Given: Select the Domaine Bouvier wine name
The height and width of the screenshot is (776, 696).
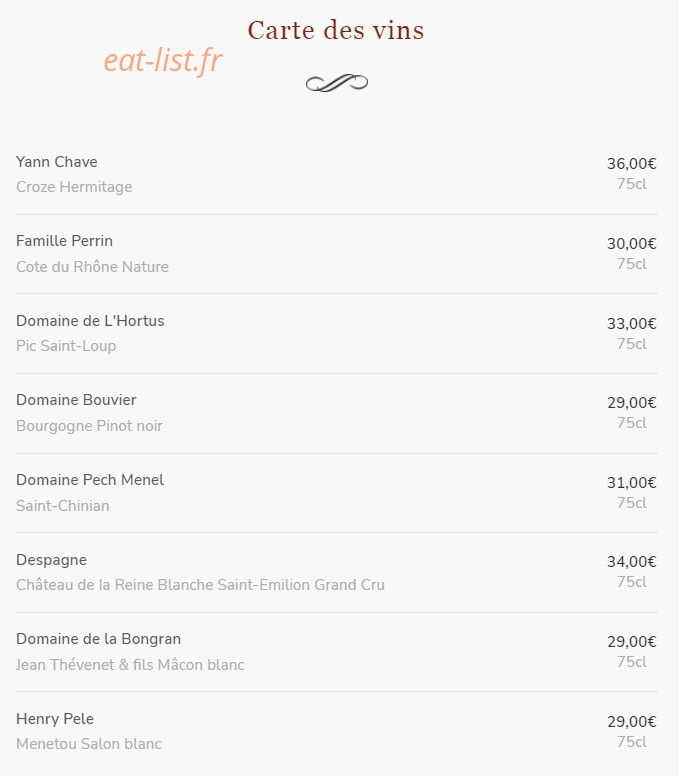Looking at the screenshot, I should (x=76, y=400).
